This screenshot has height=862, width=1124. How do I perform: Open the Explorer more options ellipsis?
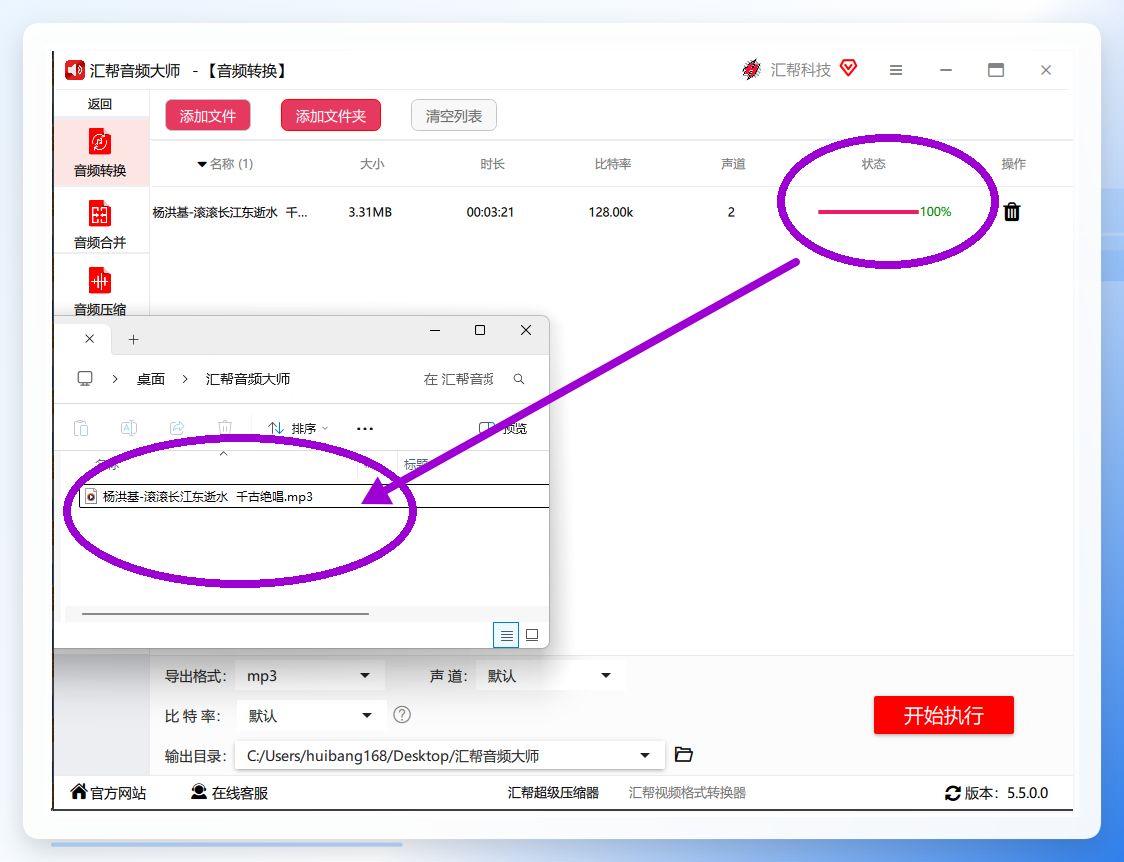365,428
